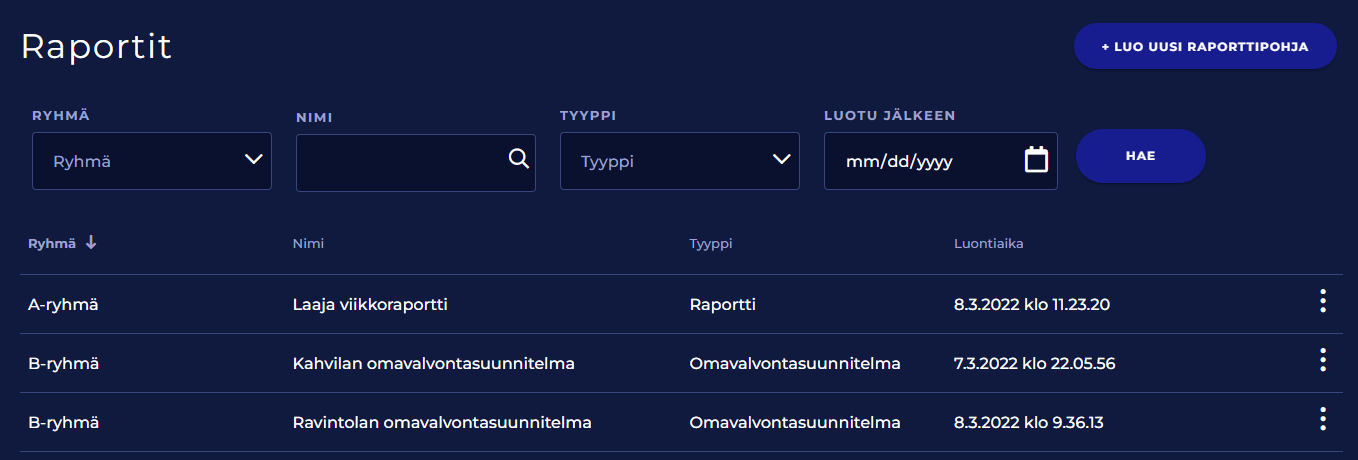The width and height of the screenshot is (1358, 460).
Task: Open the Ryhmä filter dropdown
Action: point(152,161)
